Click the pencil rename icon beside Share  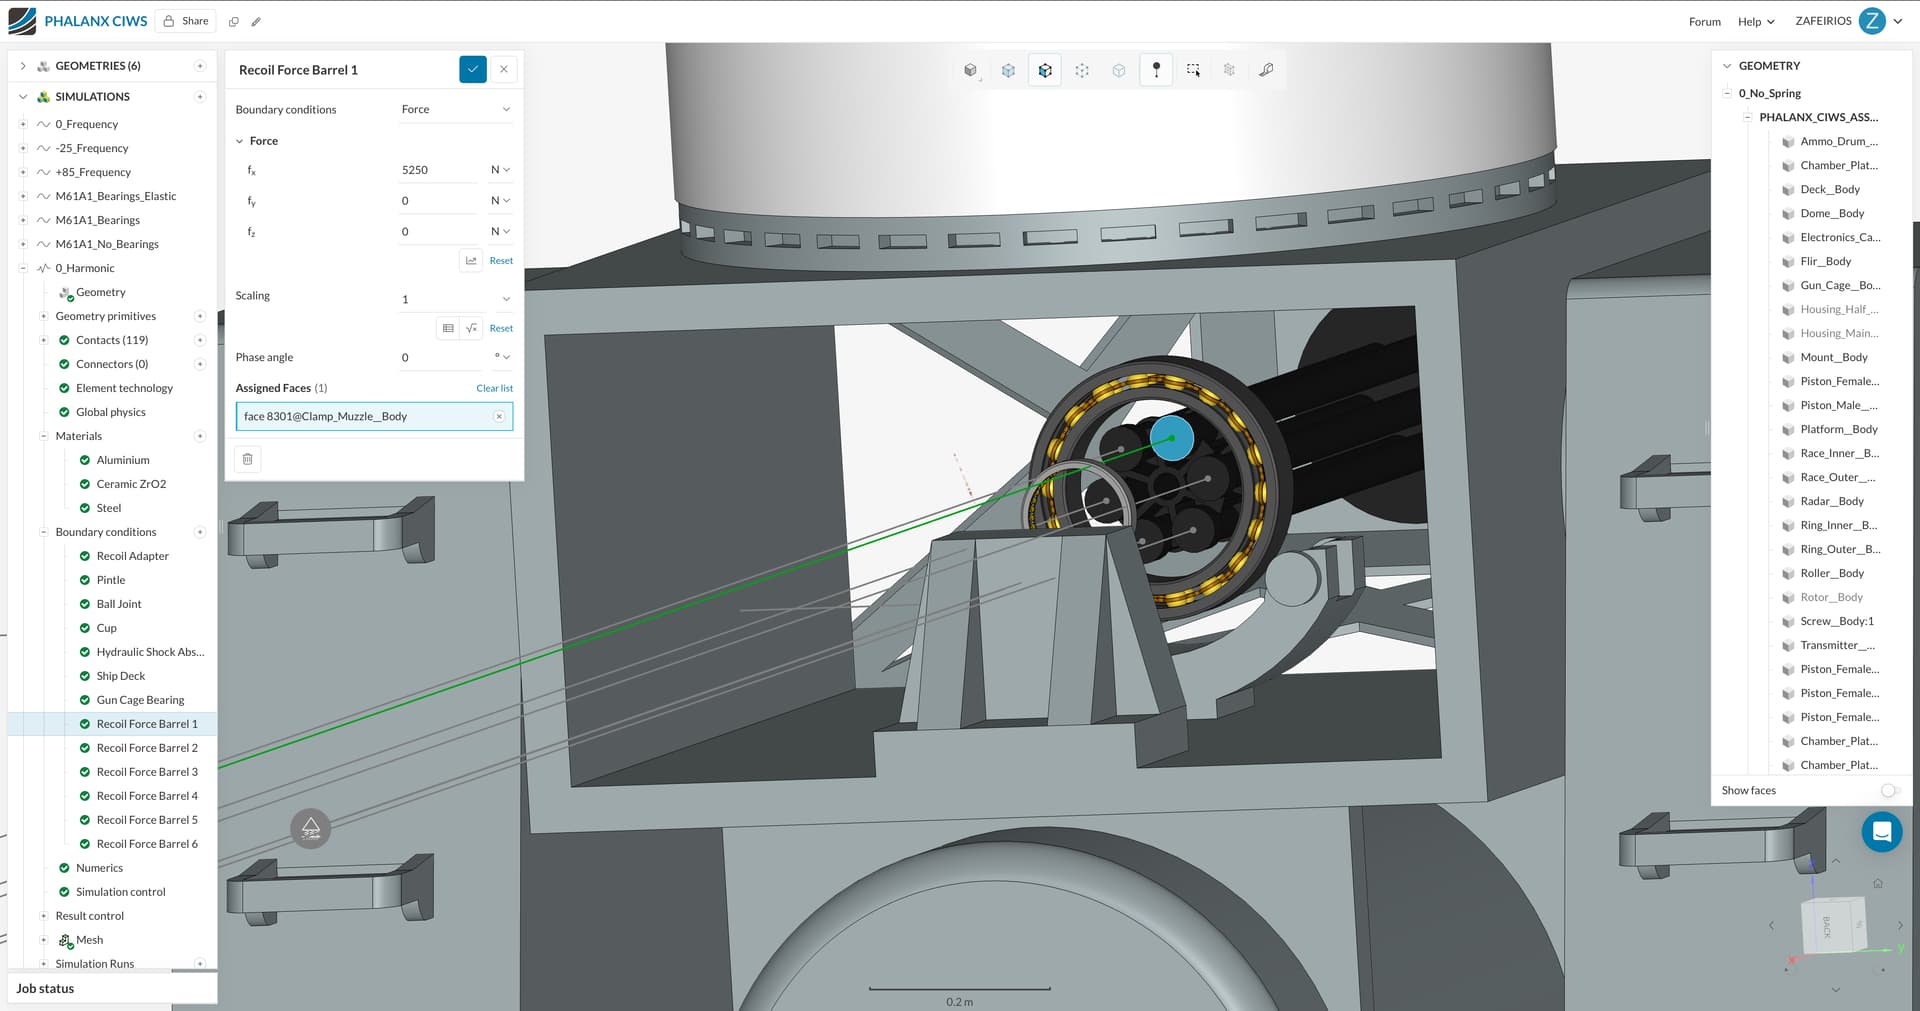pyautogui.click(x=256, y=21)
